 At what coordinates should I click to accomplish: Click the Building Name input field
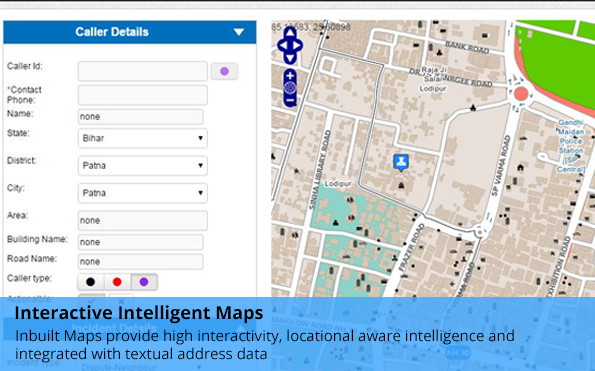140,242
